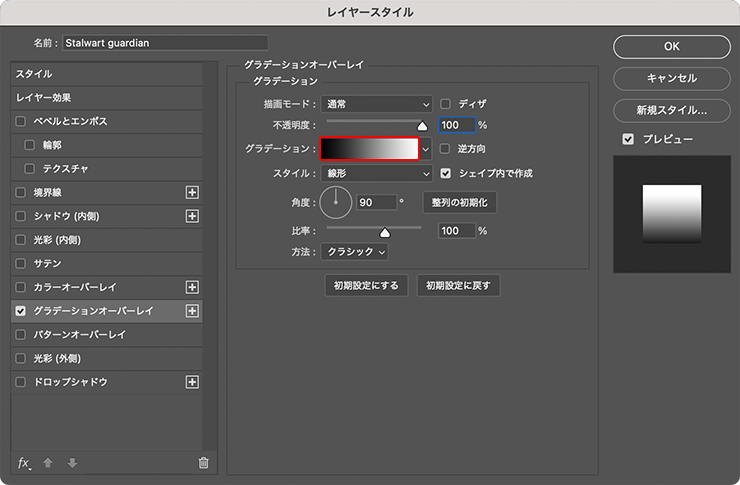Screen dimensions: 740x485
Task: Click the 整列の初期化 button
Action: point(459,202)
